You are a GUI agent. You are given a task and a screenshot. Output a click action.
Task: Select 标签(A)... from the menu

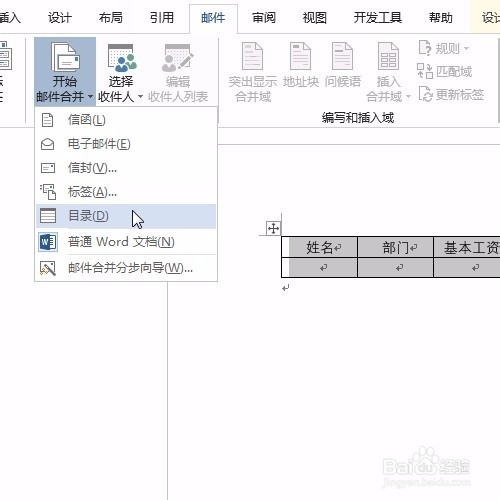click(x=126, y=192)
